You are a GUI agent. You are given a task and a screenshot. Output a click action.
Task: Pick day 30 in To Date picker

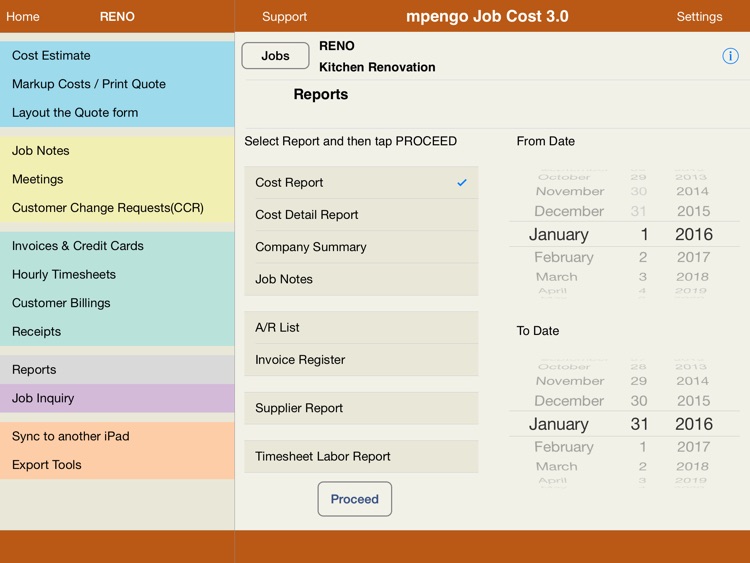tap(639, 401)
